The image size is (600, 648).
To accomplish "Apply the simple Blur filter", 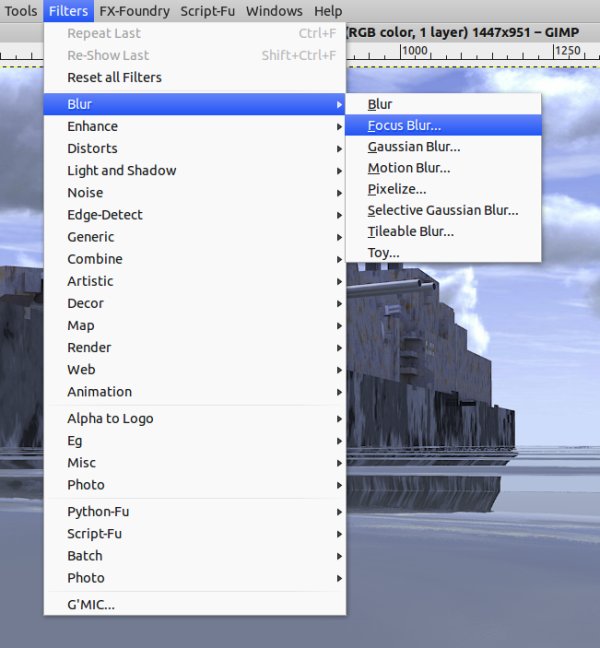I will (443, 104).
